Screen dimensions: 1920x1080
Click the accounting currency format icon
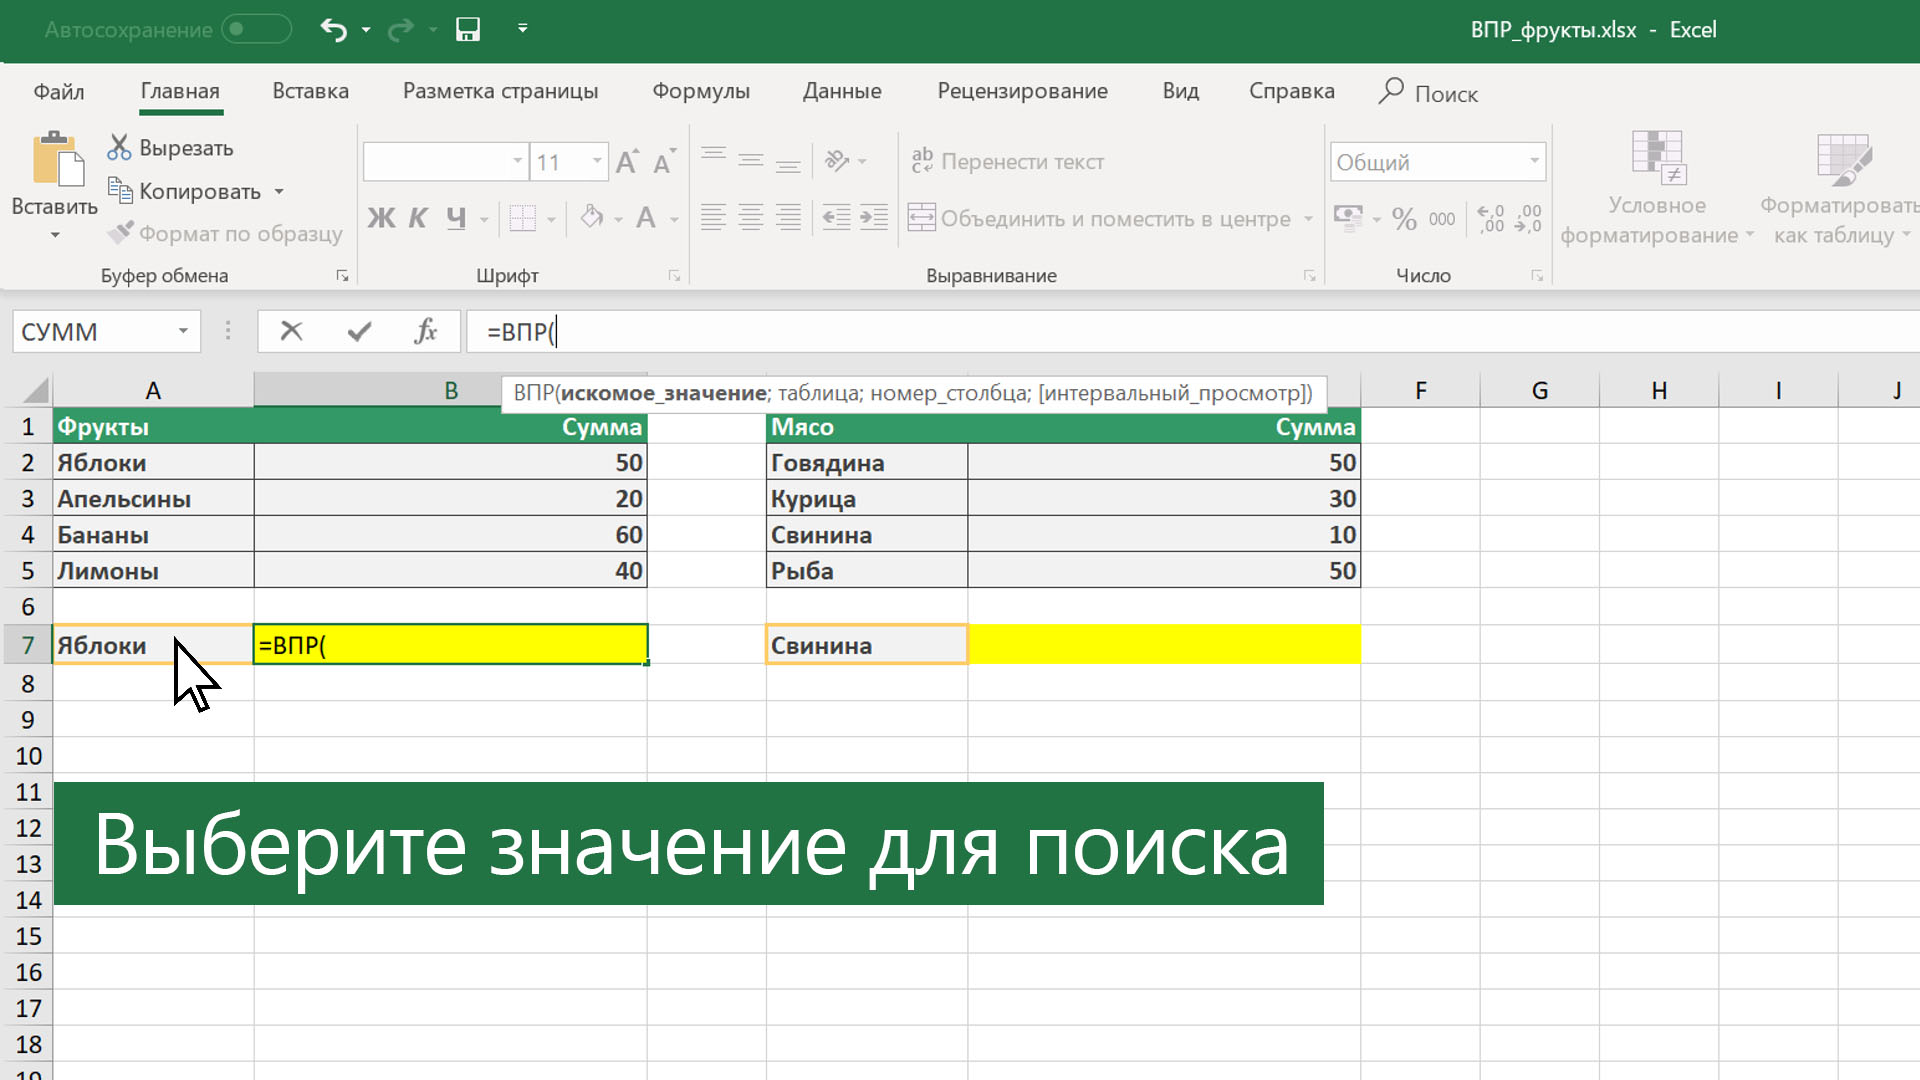[x=1348, y=218]
